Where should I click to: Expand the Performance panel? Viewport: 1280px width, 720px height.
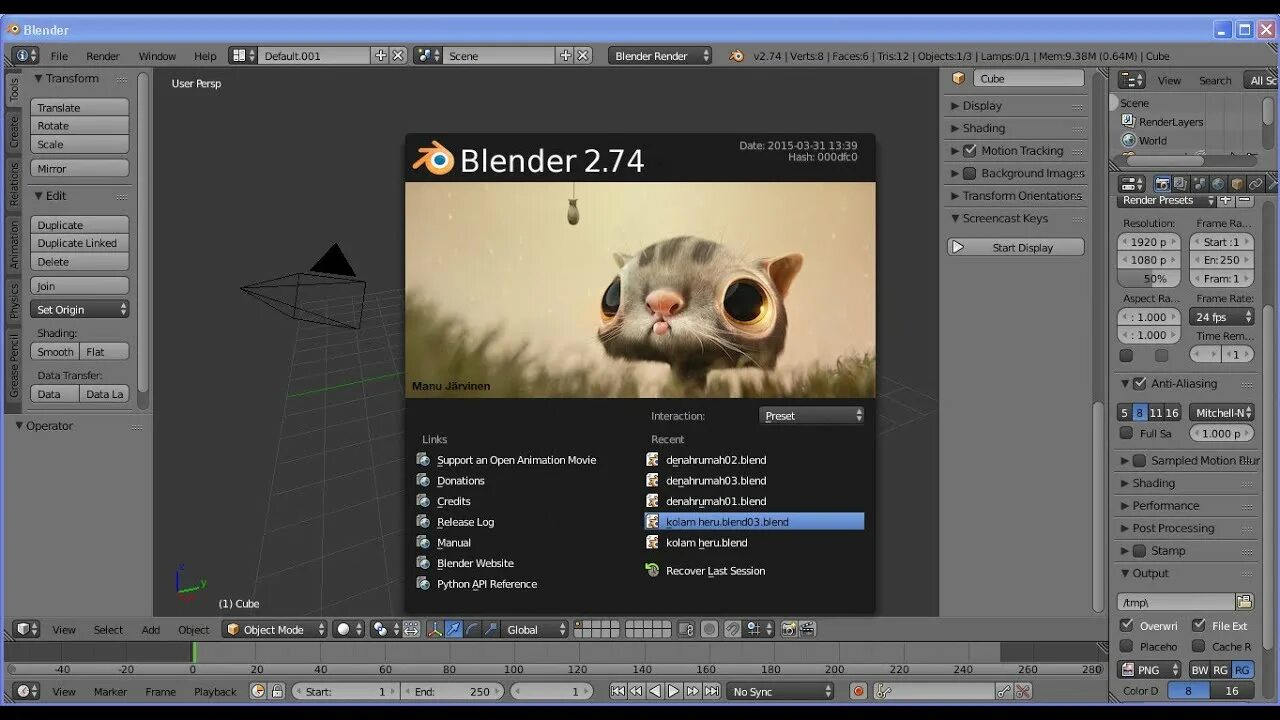(1165, 505)
